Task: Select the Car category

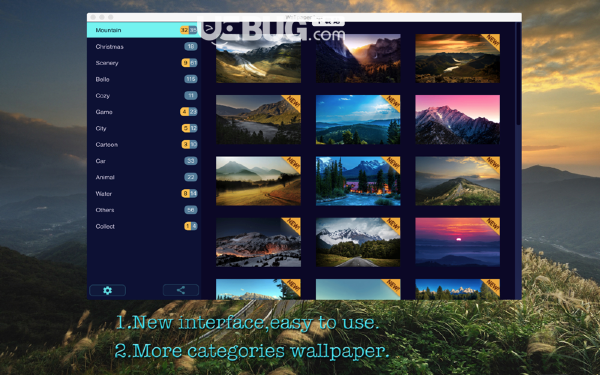Action: click(144, 161)
